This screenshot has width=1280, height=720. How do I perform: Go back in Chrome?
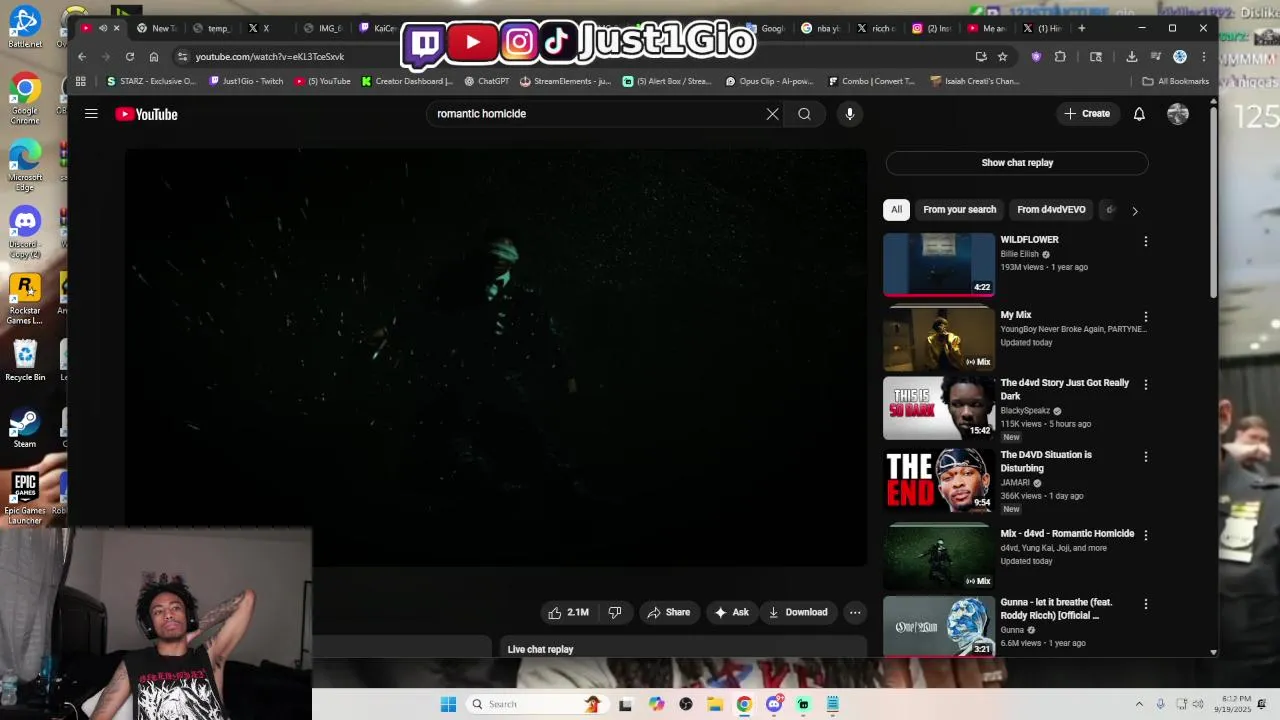click(82, 57)
